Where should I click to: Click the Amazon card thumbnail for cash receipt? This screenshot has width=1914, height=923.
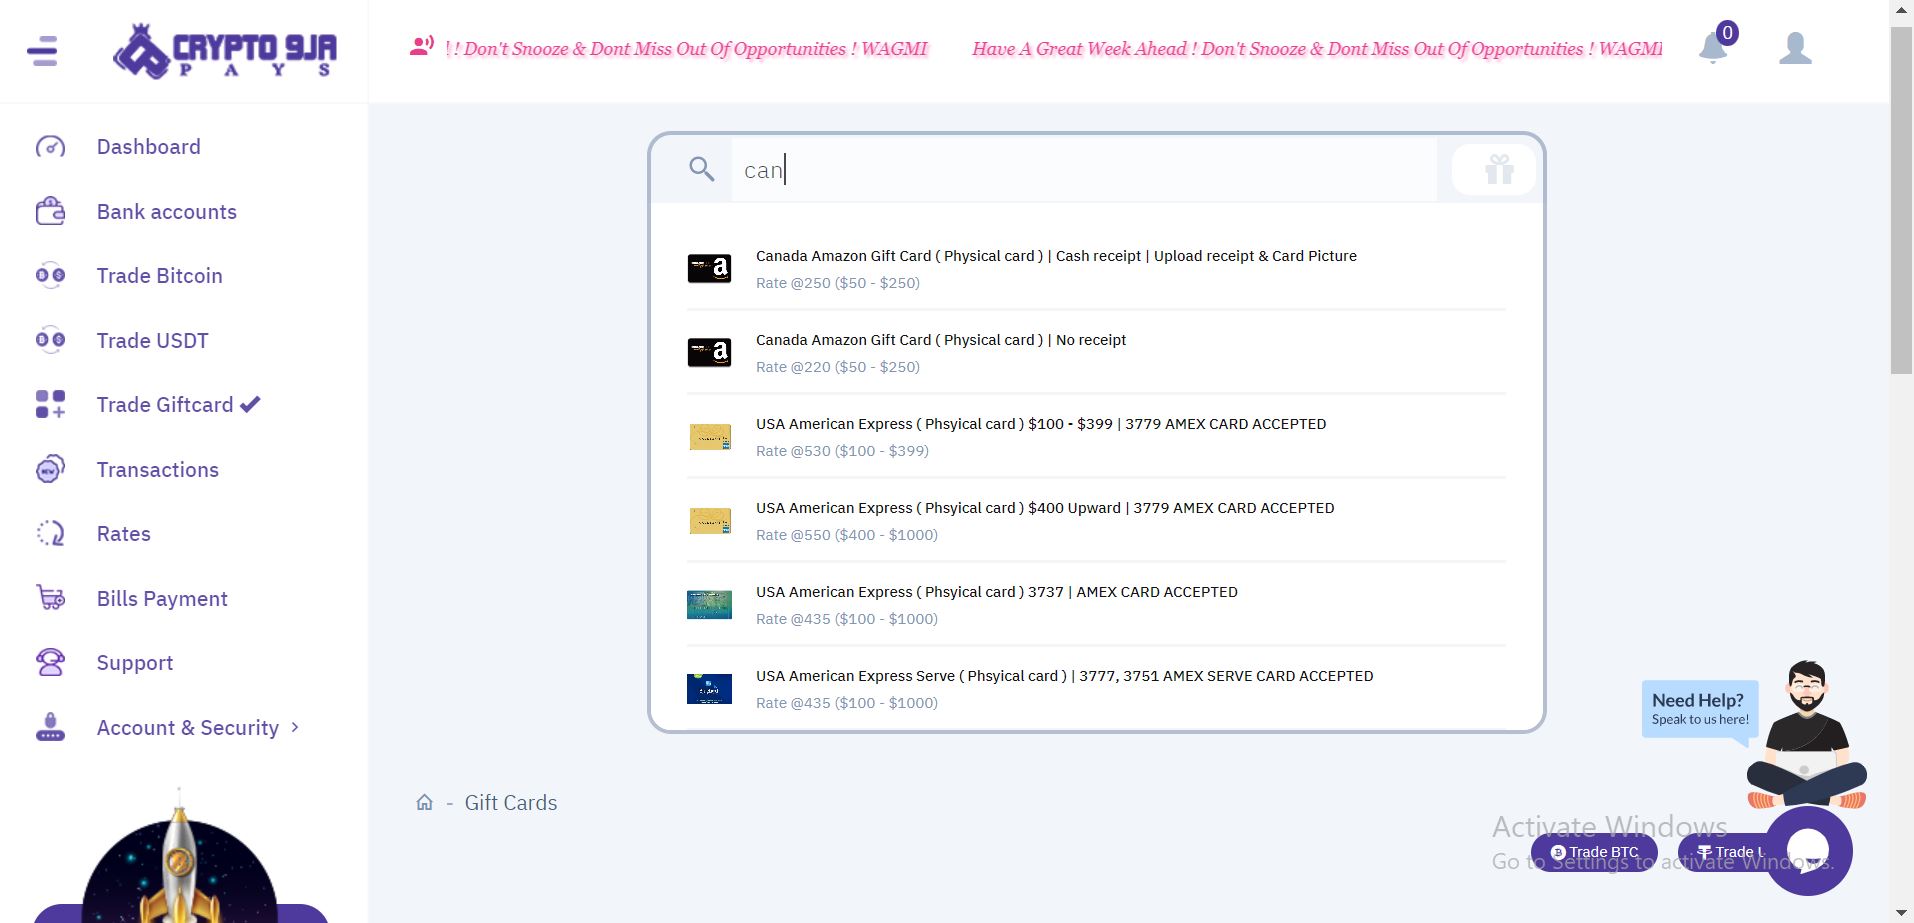[x=709, y=268]
